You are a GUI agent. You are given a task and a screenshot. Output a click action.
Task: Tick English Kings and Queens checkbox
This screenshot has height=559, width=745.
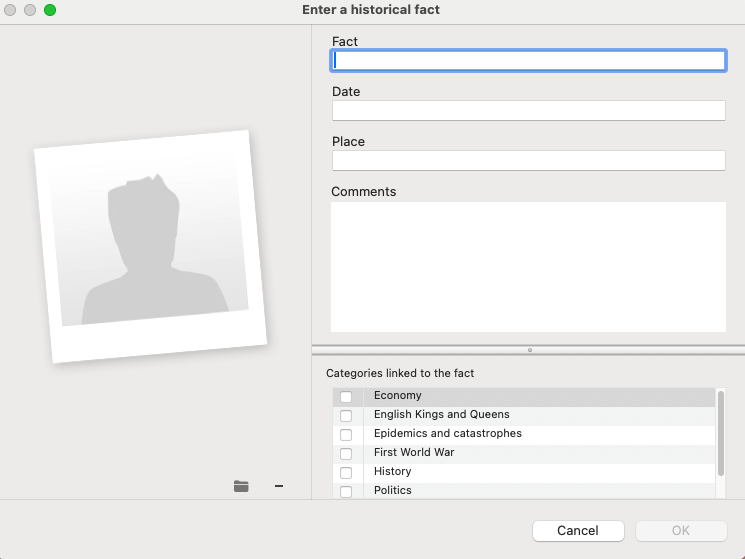pyautogui.click(x=346, y=416)
